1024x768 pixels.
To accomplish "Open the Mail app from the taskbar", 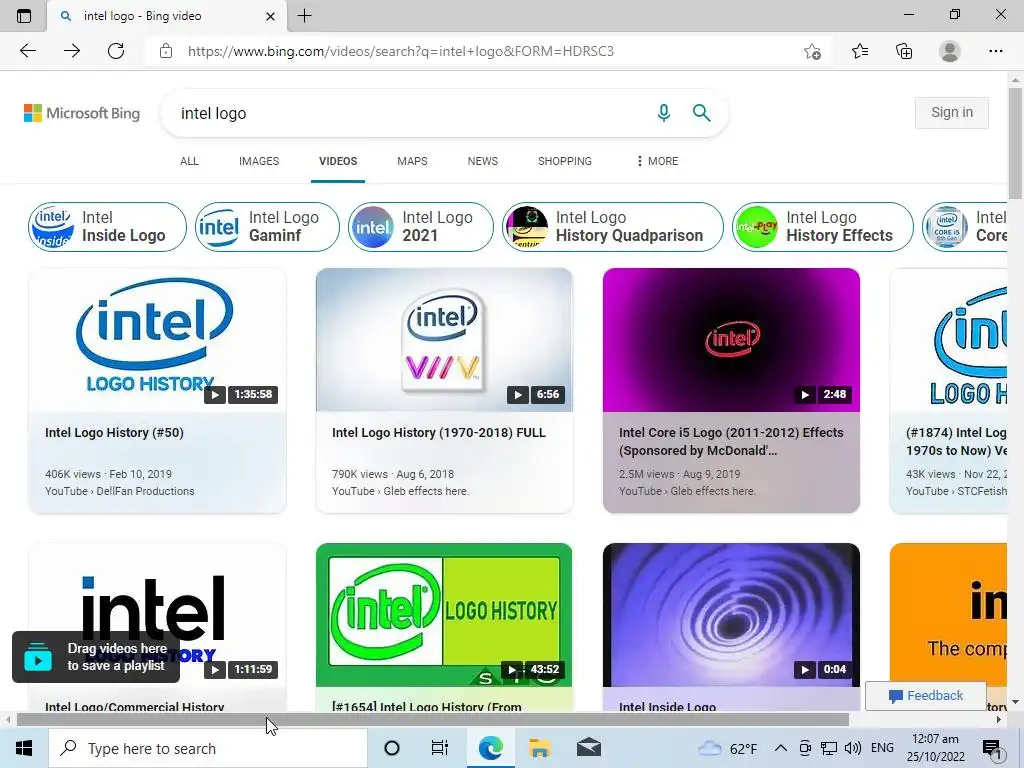I will pos(588,748).
